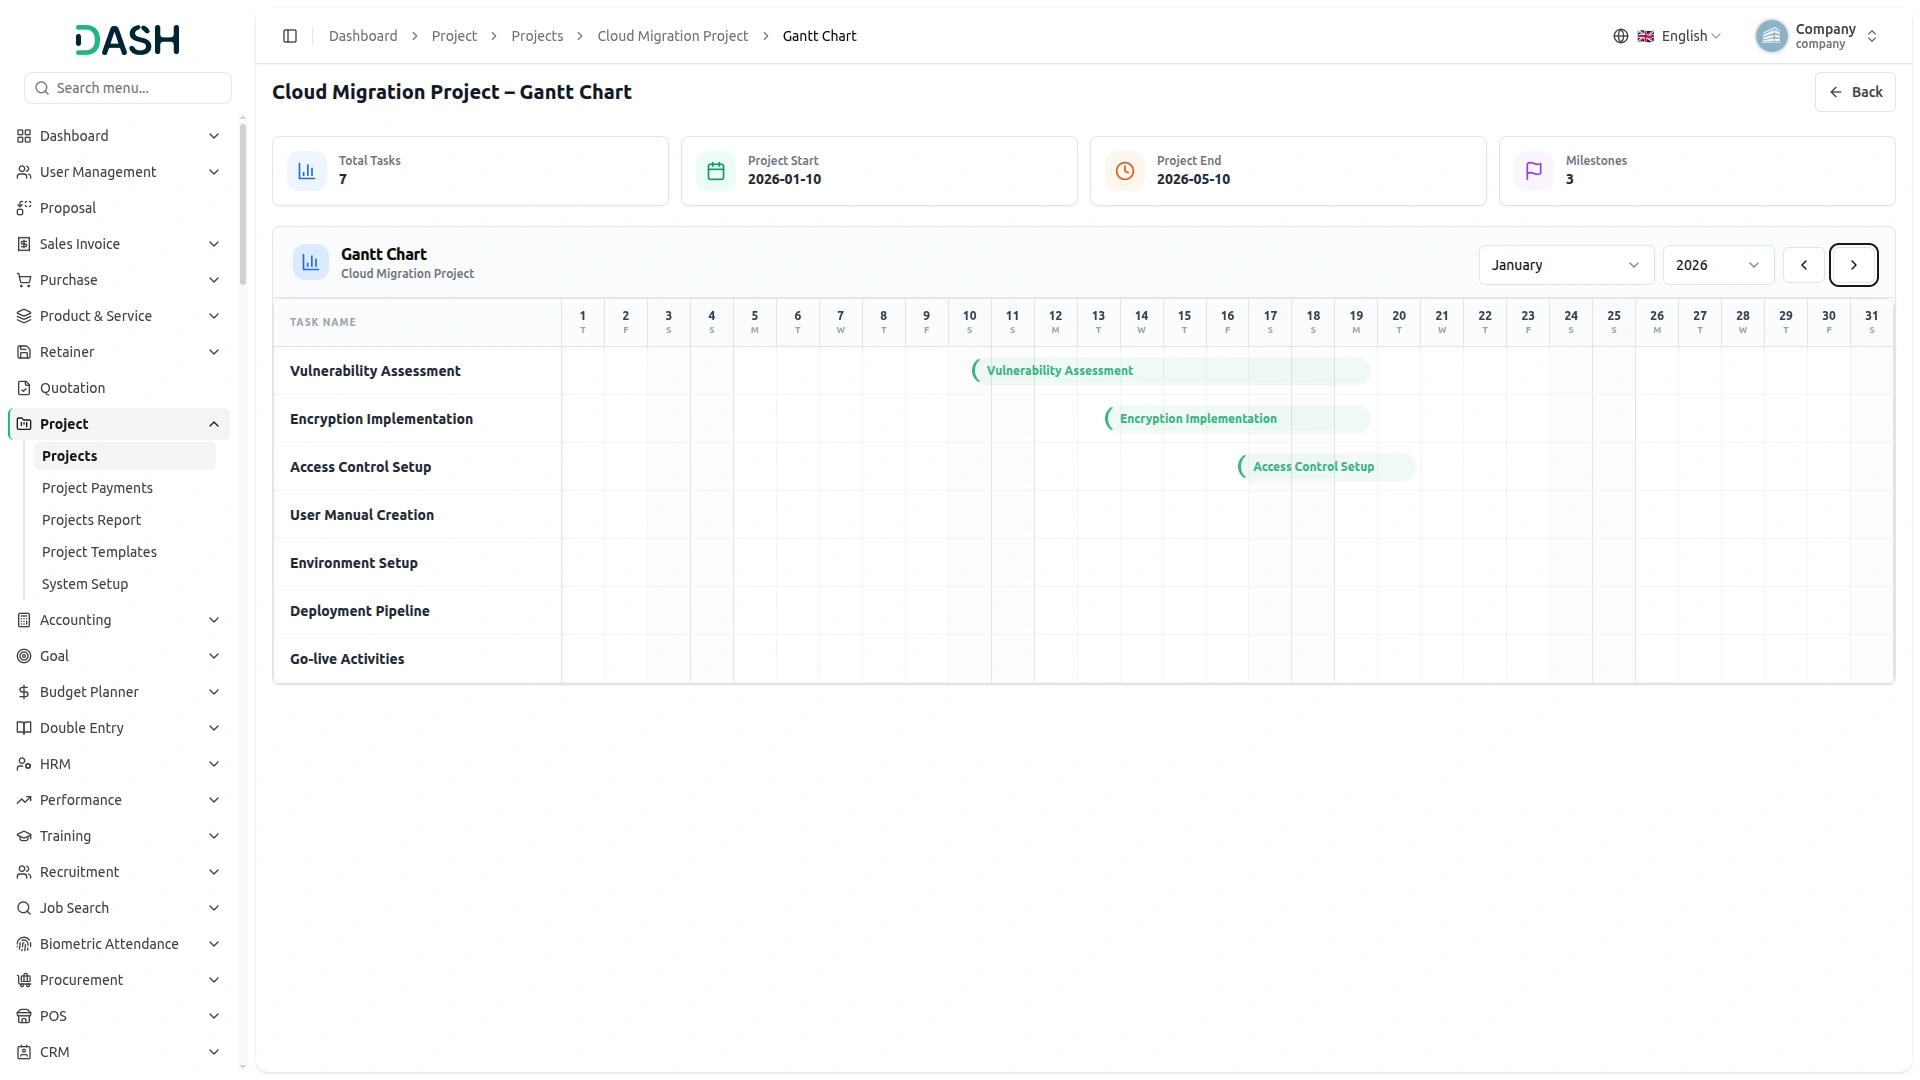The width and height of the screenshot is (1920, 1080).
Task: Click the Sales Invoice sidebar icon
Action: (24, 244)
